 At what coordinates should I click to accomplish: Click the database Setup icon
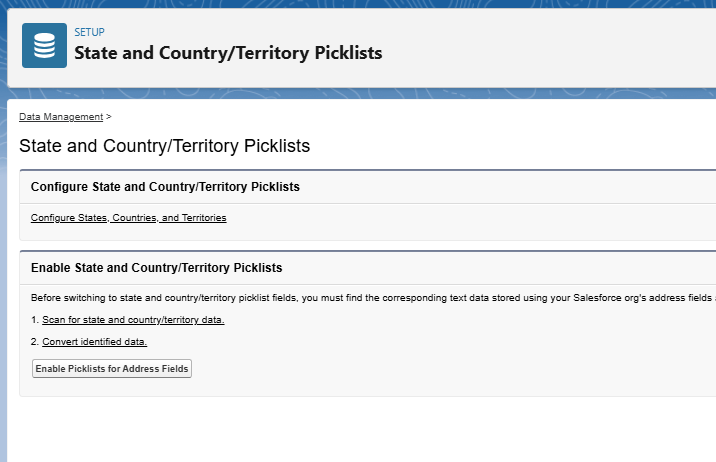point(44,46)
